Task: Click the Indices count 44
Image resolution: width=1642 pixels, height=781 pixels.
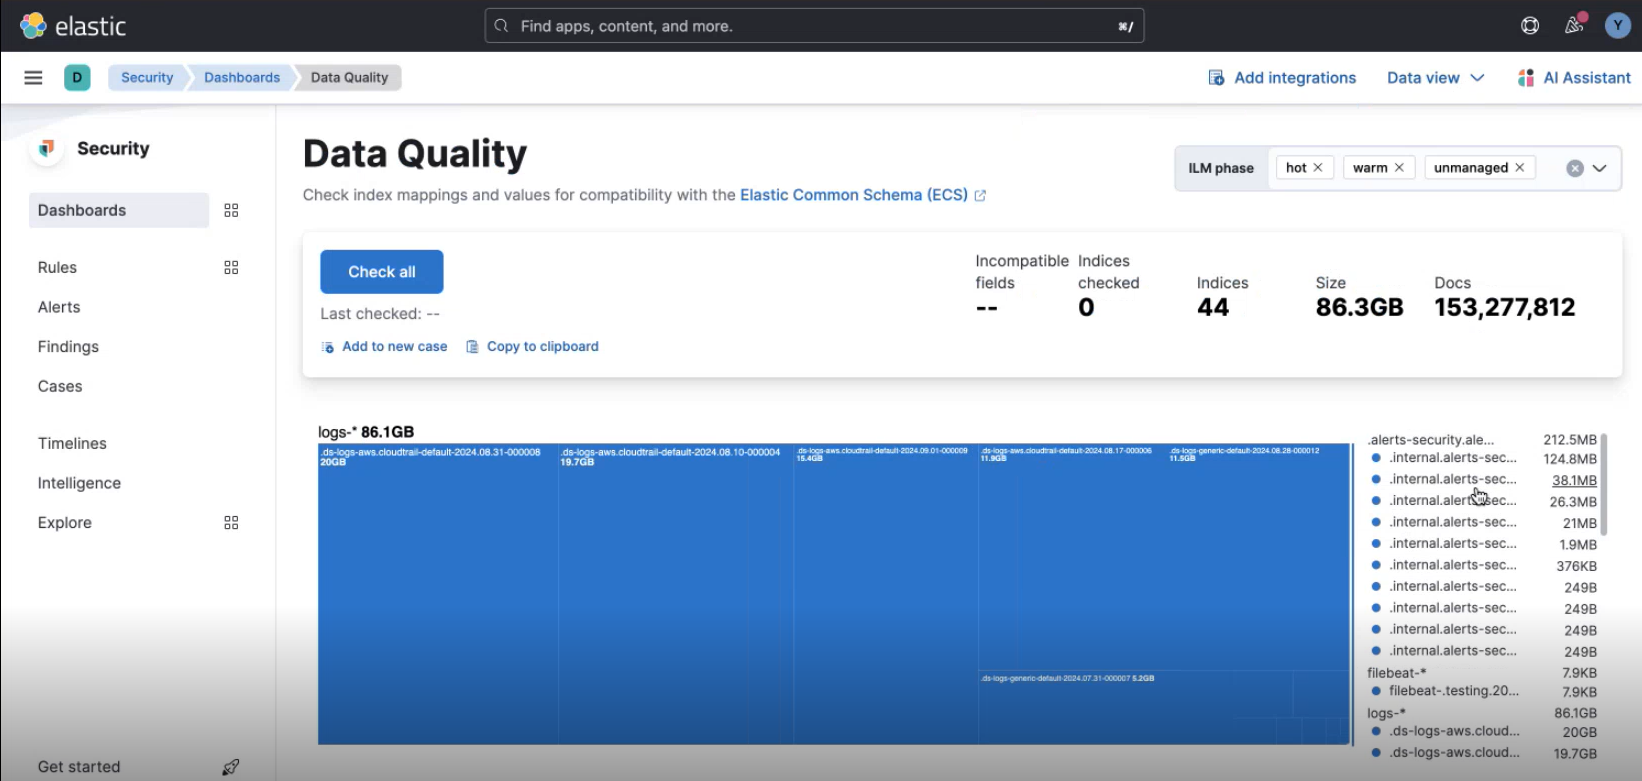Action: coord(1213,307)
